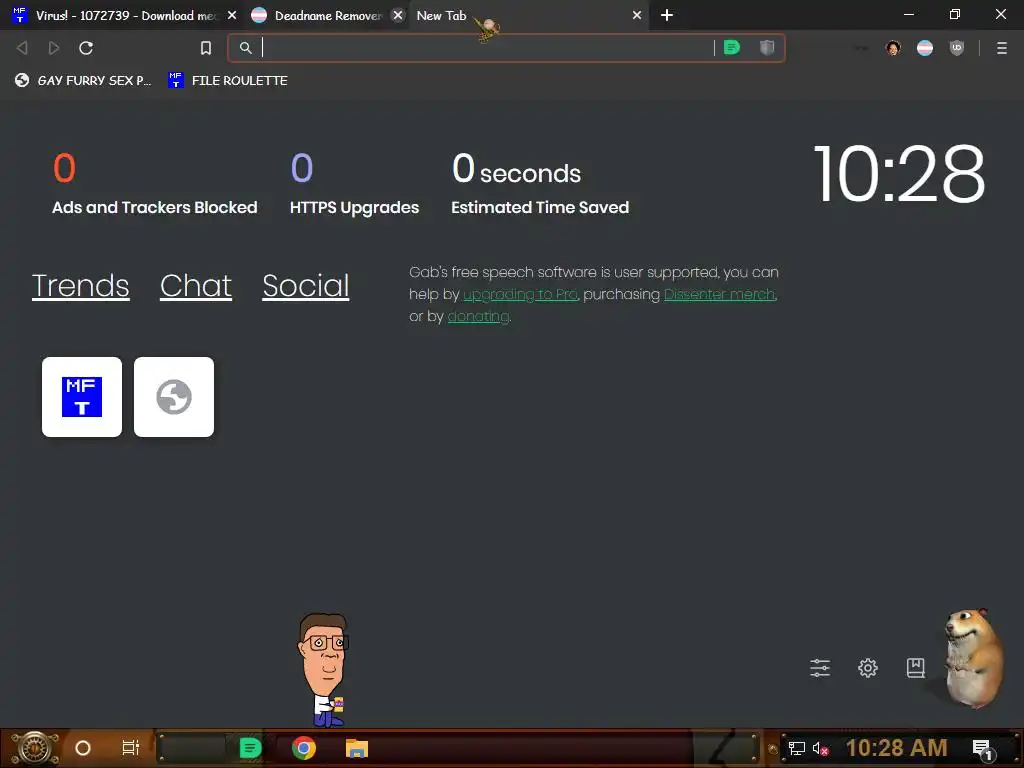1024x768 pixels.
Task: Open Deadname Remover extension icon
Action: (x=925, y=48)
